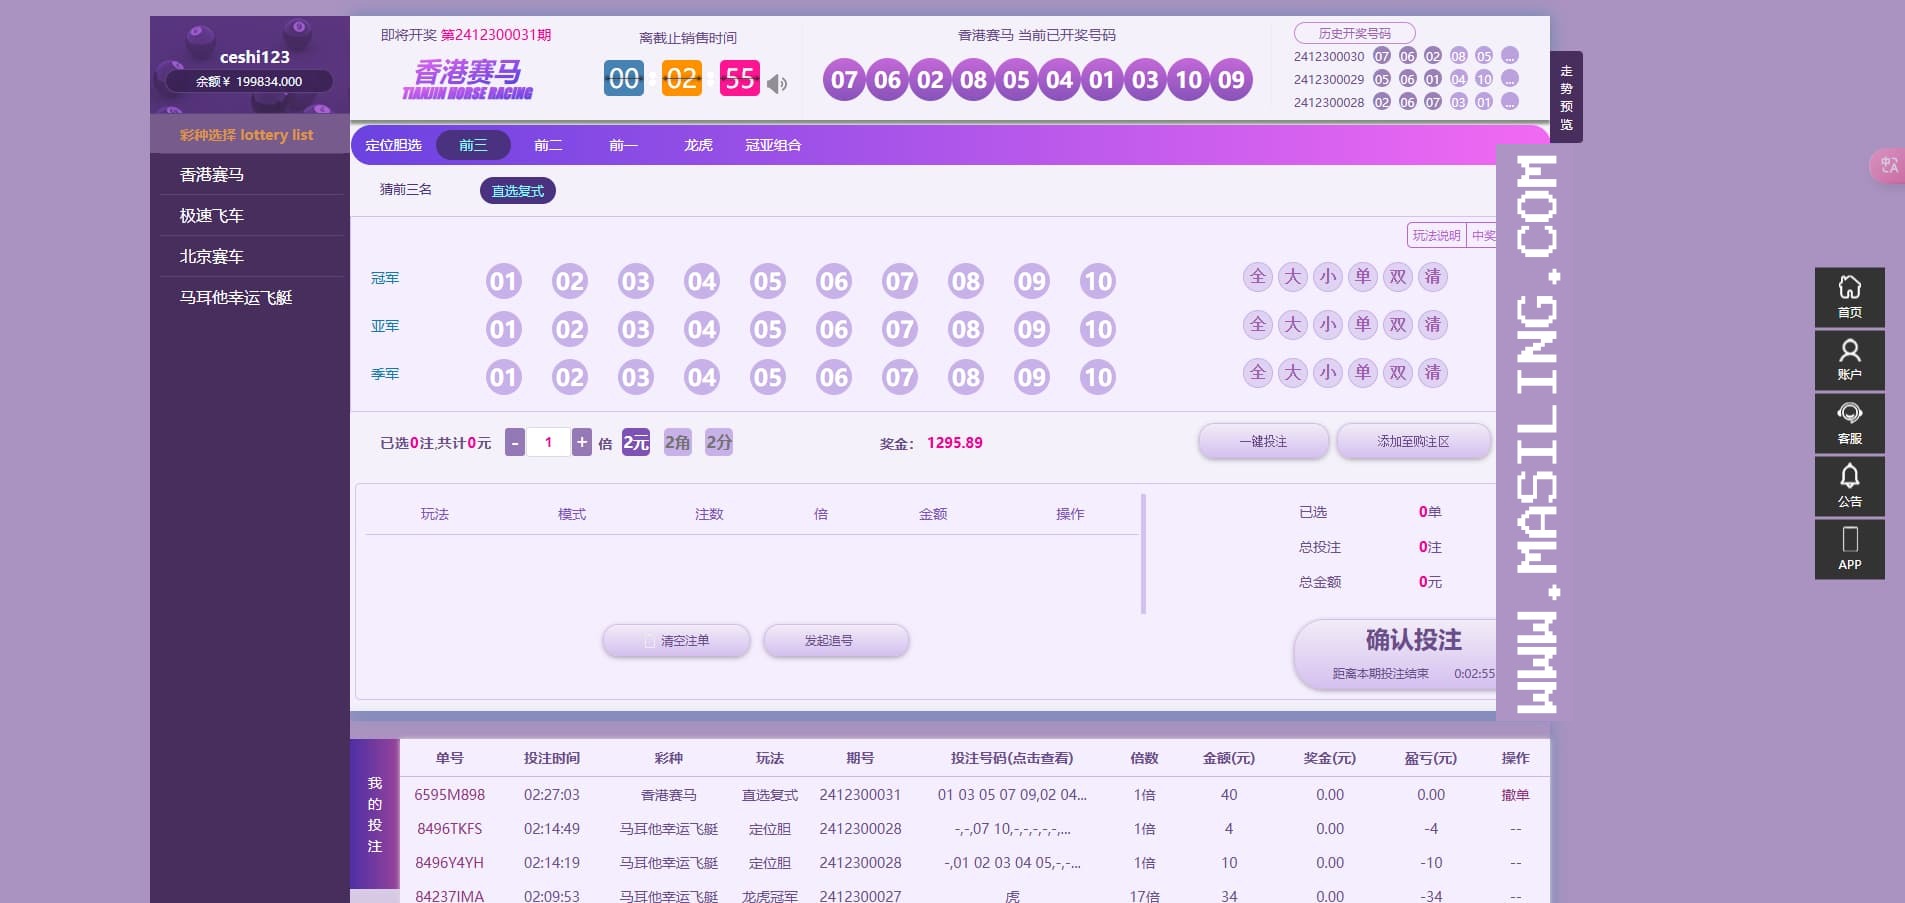Click the bet multiplier input field
The height and width of the screenshot is (903, 1905).
click(x=548, y=442)
